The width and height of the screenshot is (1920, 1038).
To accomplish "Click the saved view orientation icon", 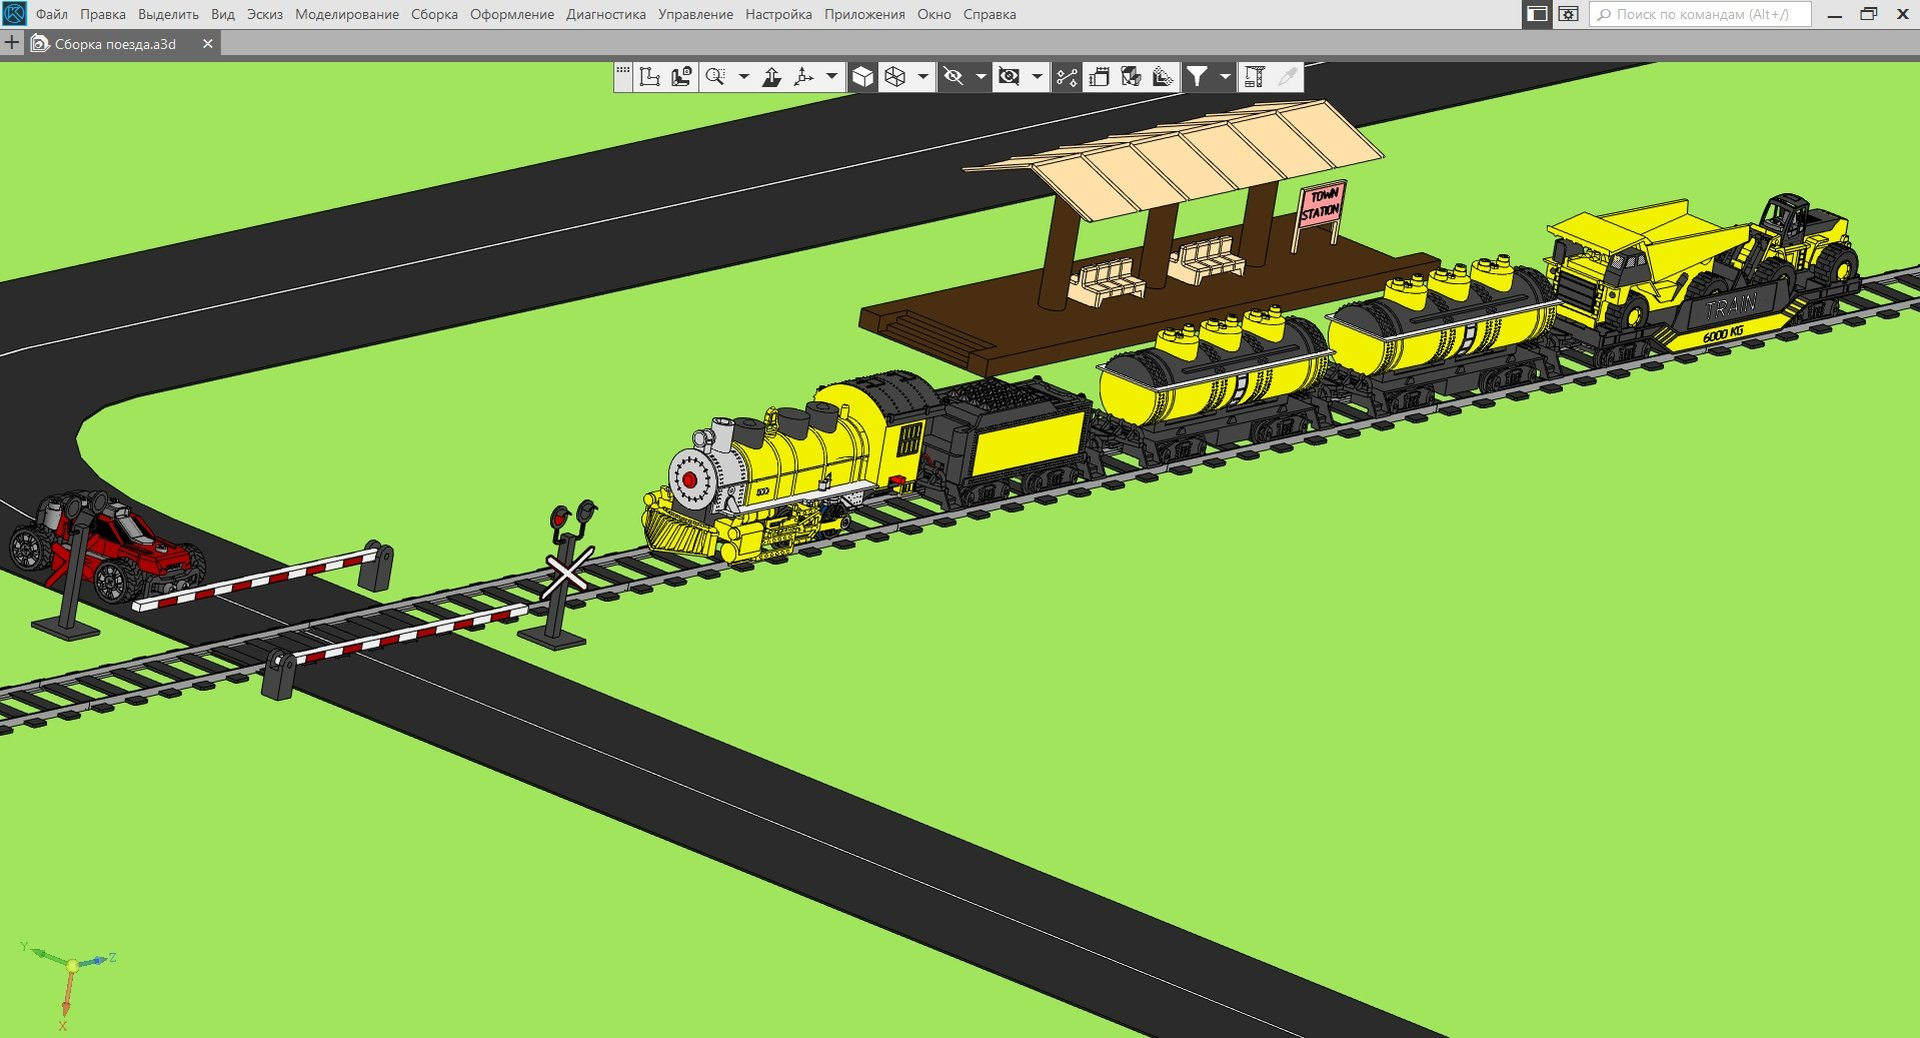I will [x=682, y=77].
